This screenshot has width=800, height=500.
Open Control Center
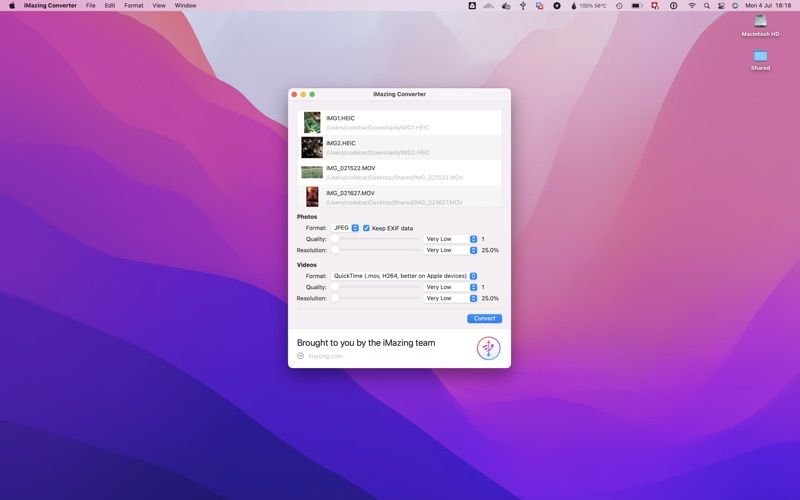point(721,6)
